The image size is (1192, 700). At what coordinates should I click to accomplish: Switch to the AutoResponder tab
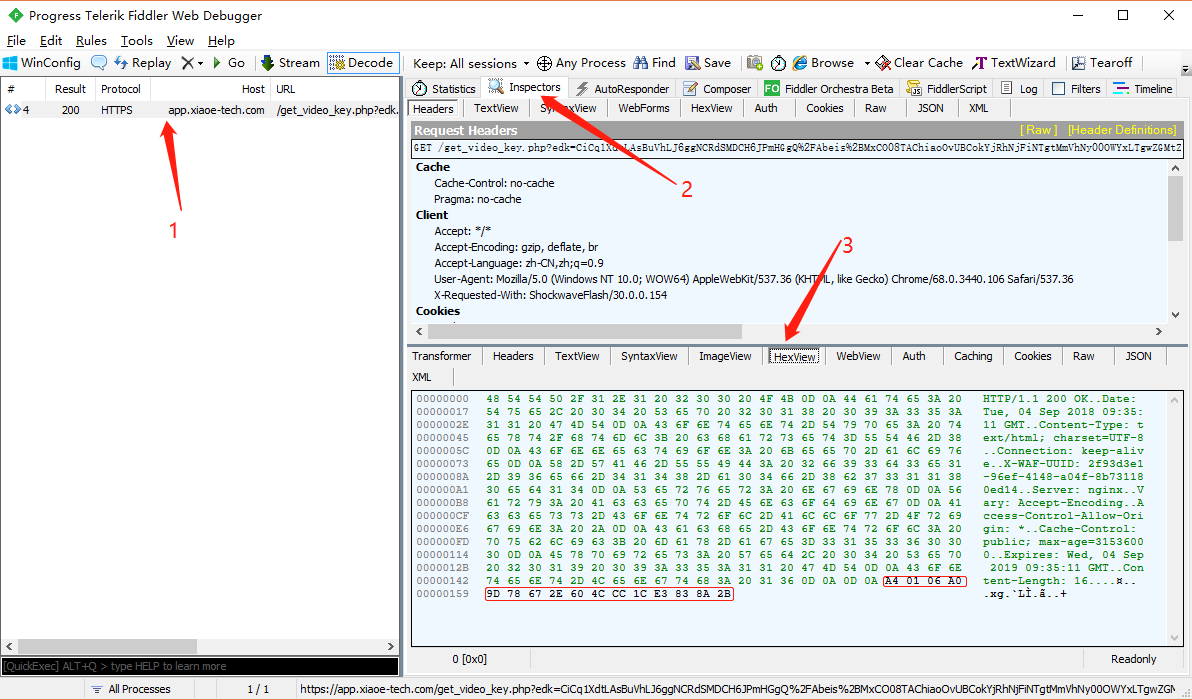click(623, 89)
